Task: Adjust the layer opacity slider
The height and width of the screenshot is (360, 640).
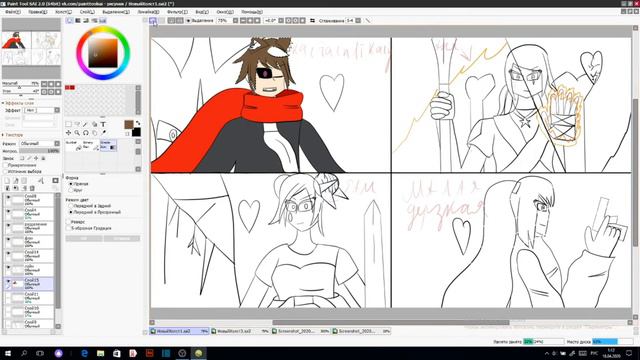Action: point(39,151)
